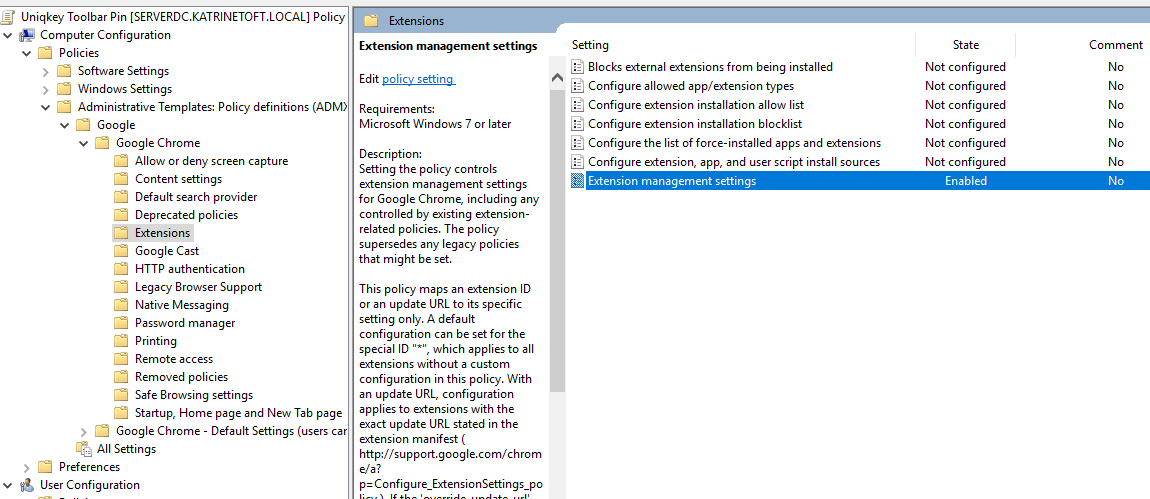Click the Extension management settings heading in description pane
This screenshot has height=499, width=1150.
[448, 46]
